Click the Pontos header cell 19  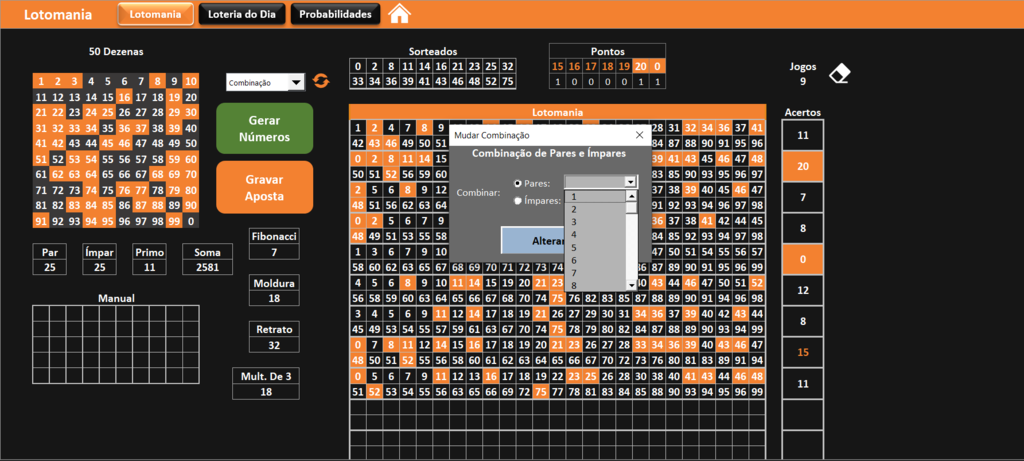click(624, 67)
